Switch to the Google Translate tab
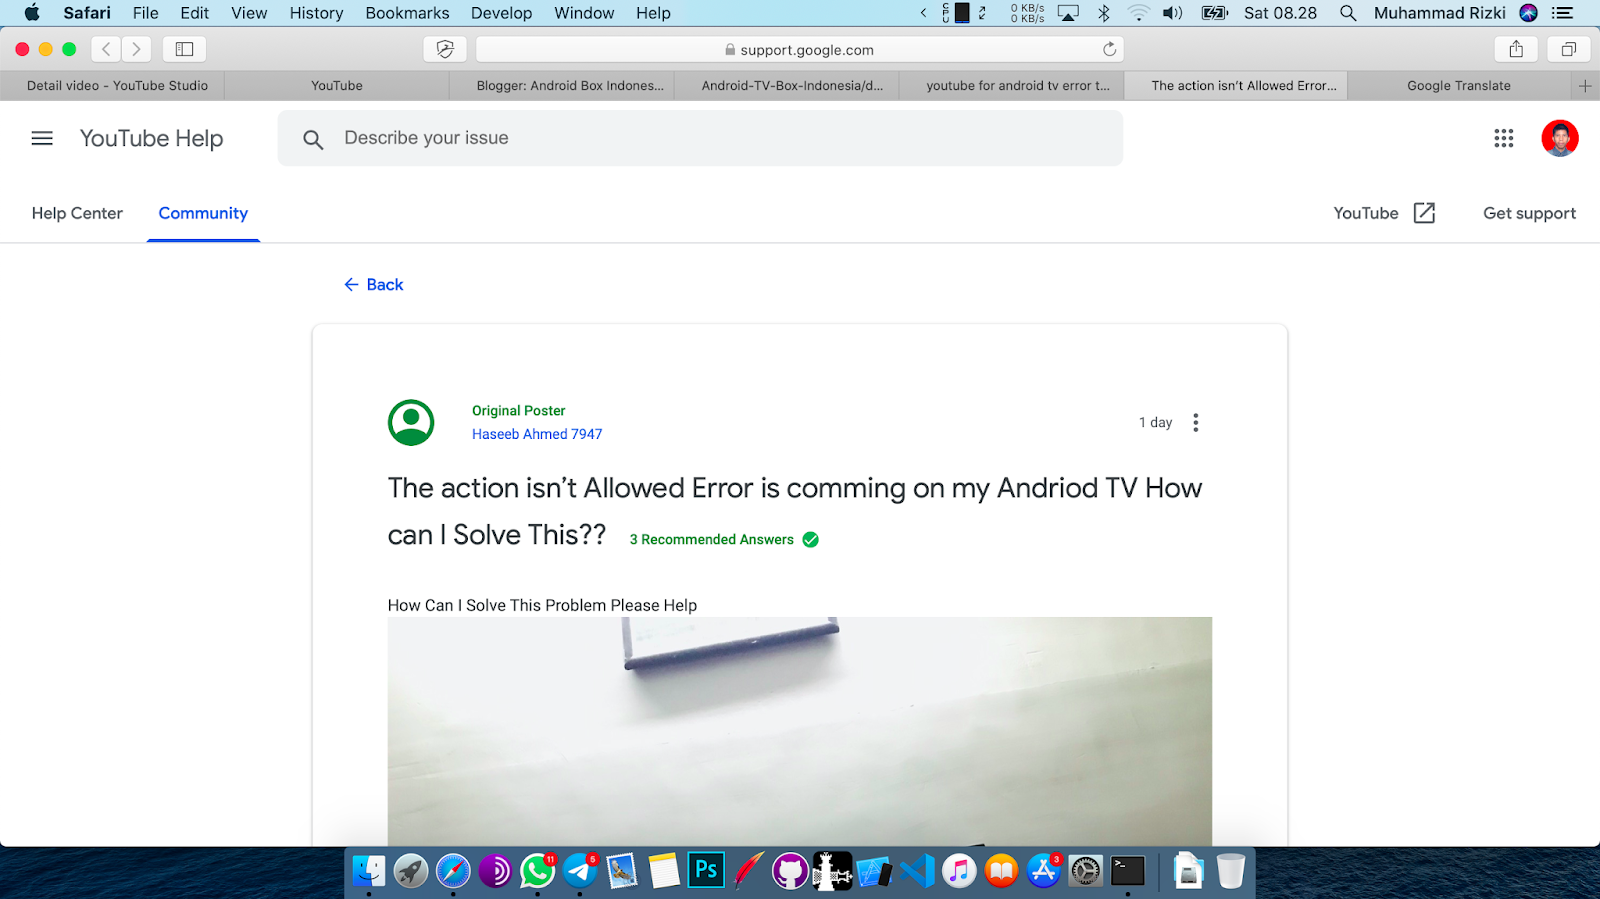Image resolution: width=1600 pixels, height=899 pixels. [x=1459, y=86]
